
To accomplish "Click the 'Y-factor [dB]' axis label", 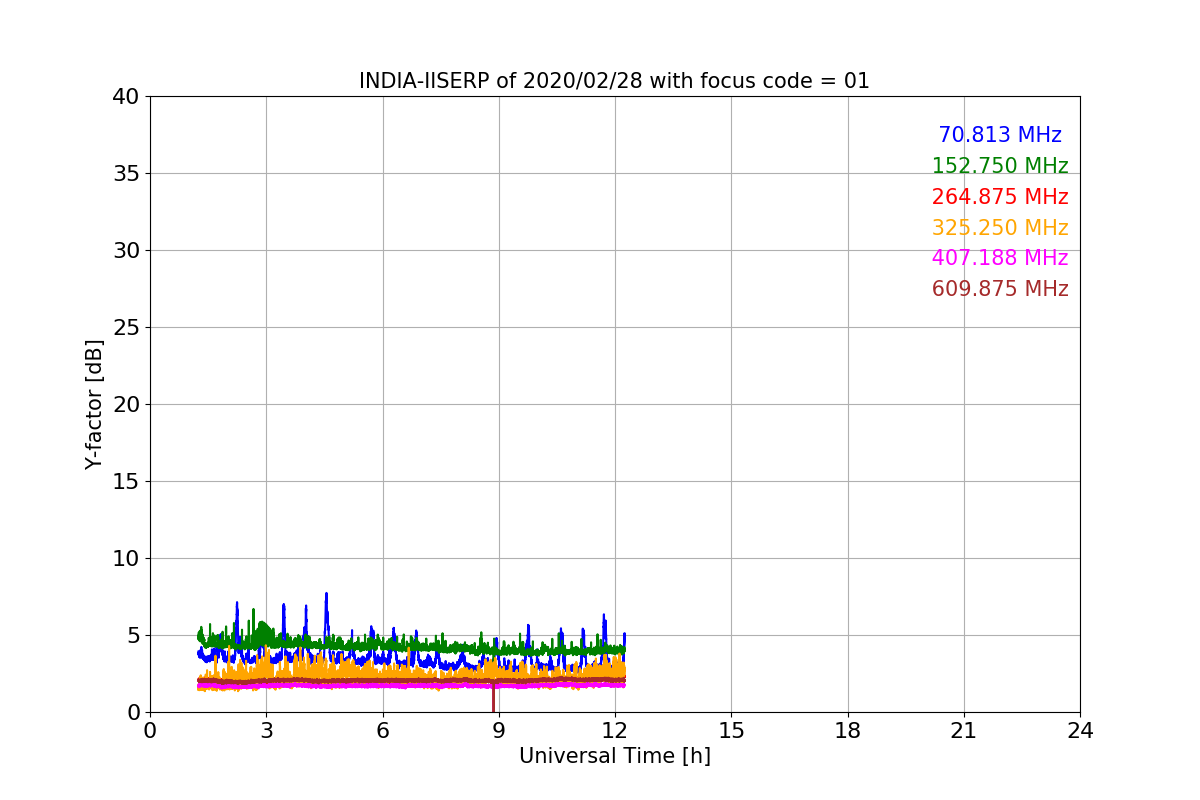I will (94, 404).
